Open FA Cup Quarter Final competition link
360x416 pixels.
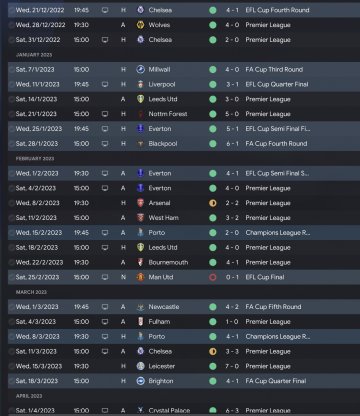point(276,381)
